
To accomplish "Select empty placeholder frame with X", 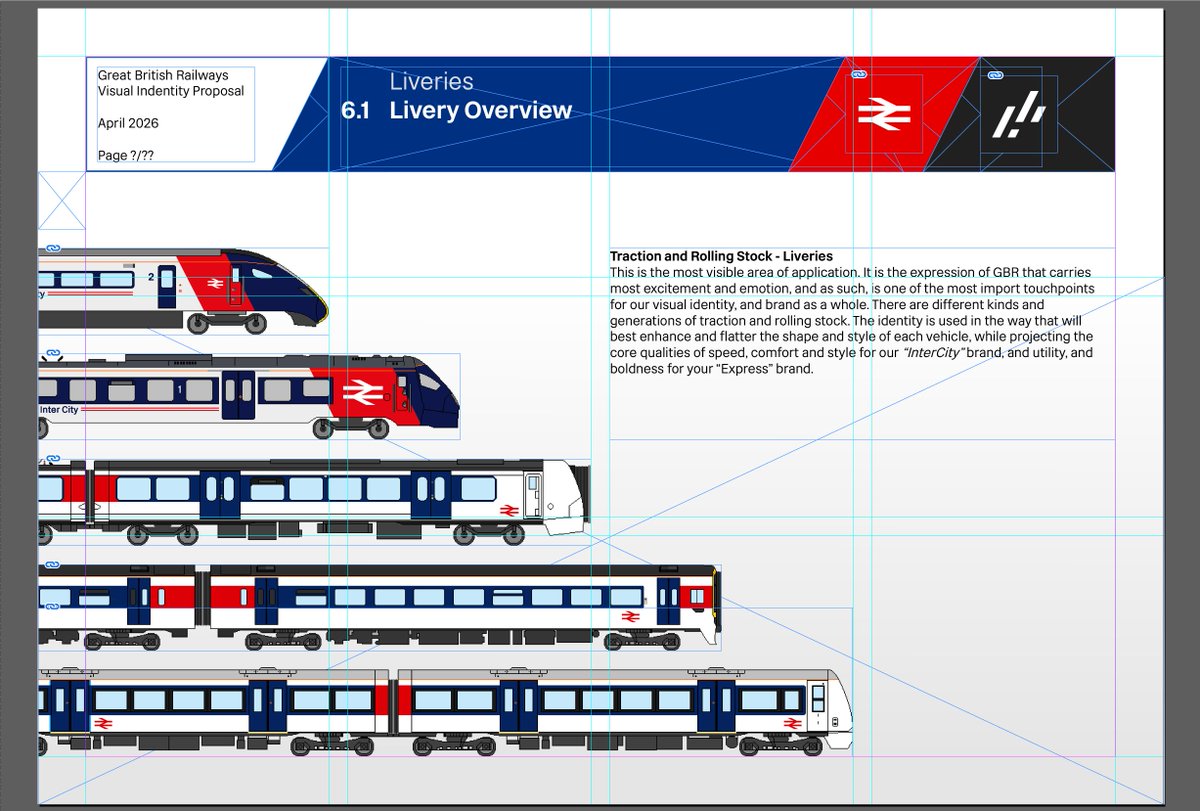I will [x=61, y=200].
